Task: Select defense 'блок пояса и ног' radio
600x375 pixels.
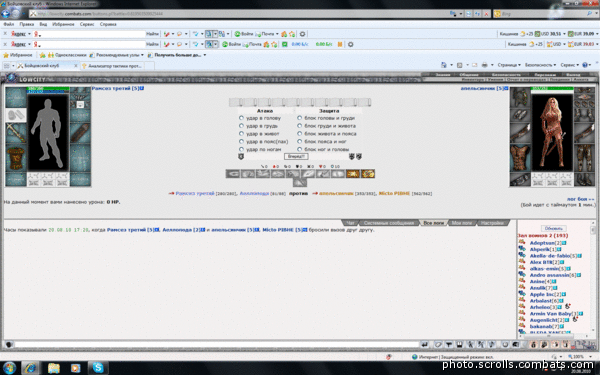Action: click(x=300, y=141)
